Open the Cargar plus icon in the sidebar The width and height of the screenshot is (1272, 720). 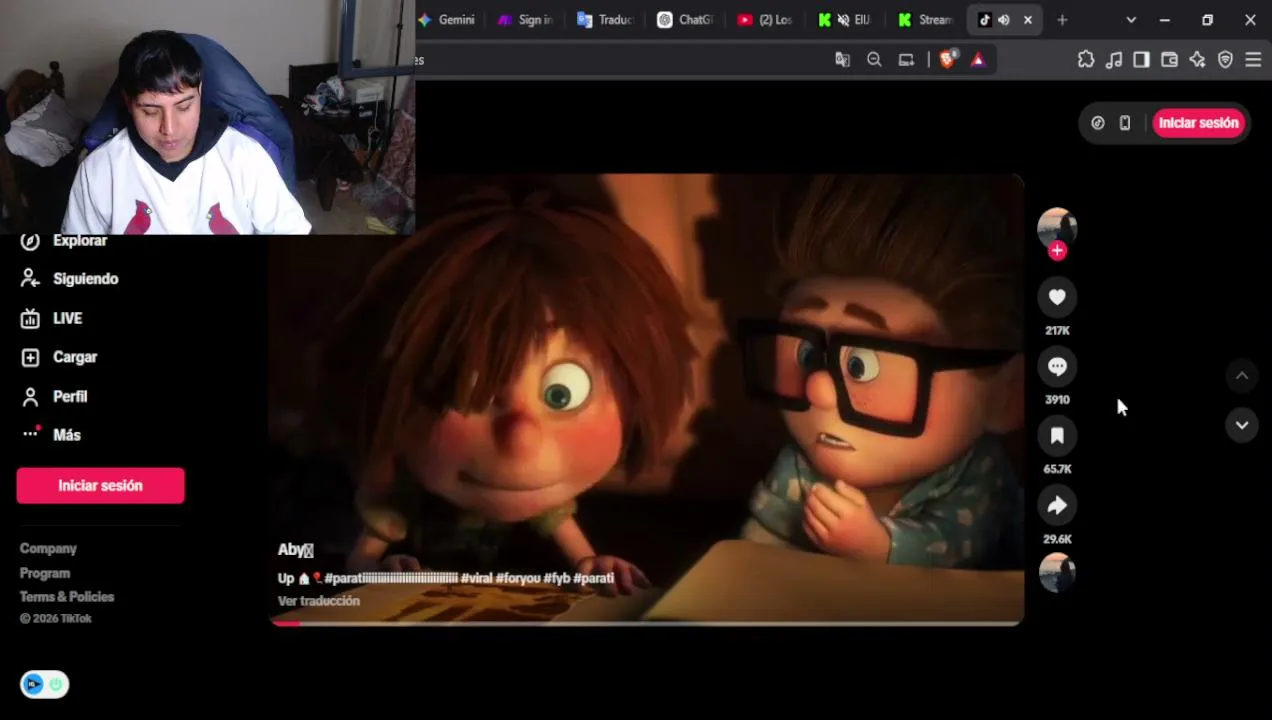30,357
